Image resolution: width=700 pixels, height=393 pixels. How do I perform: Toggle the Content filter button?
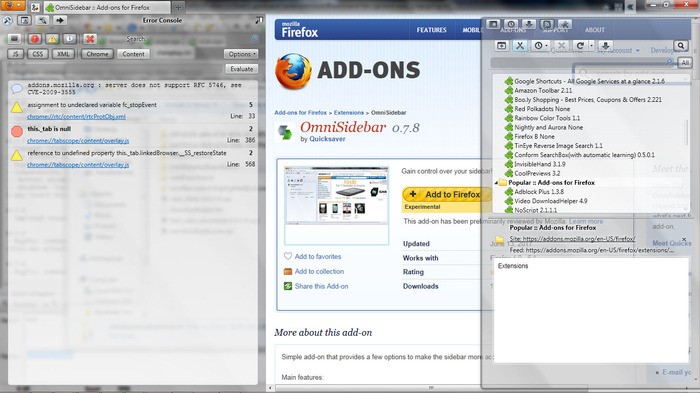pos(133,54)
